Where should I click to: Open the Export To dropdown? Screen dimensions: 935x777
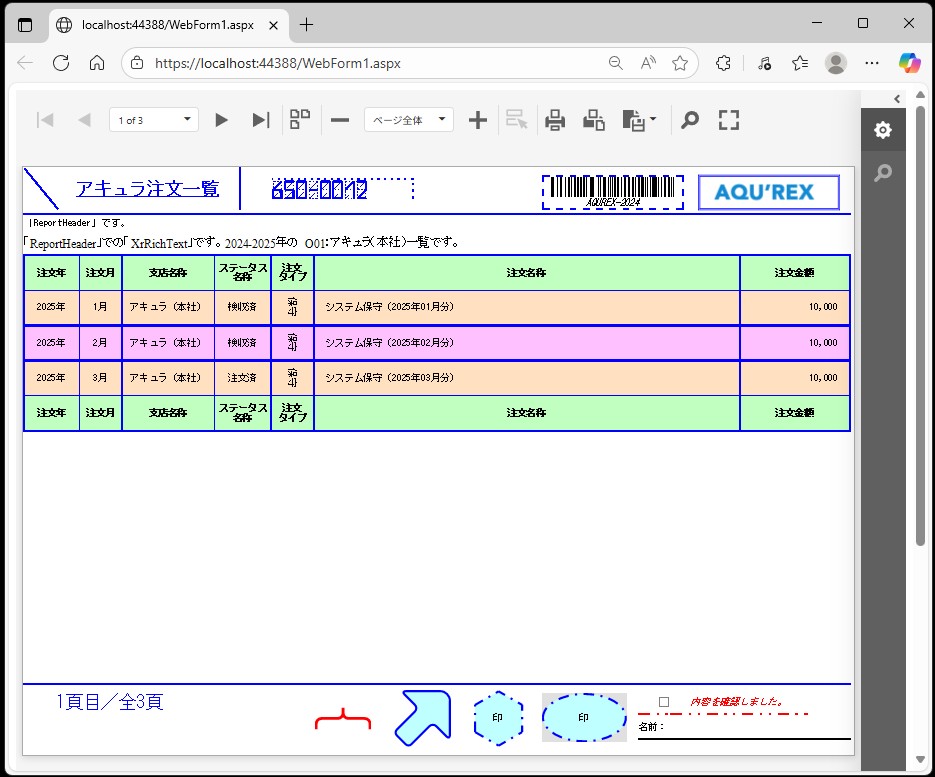click(x=640, y=120)
